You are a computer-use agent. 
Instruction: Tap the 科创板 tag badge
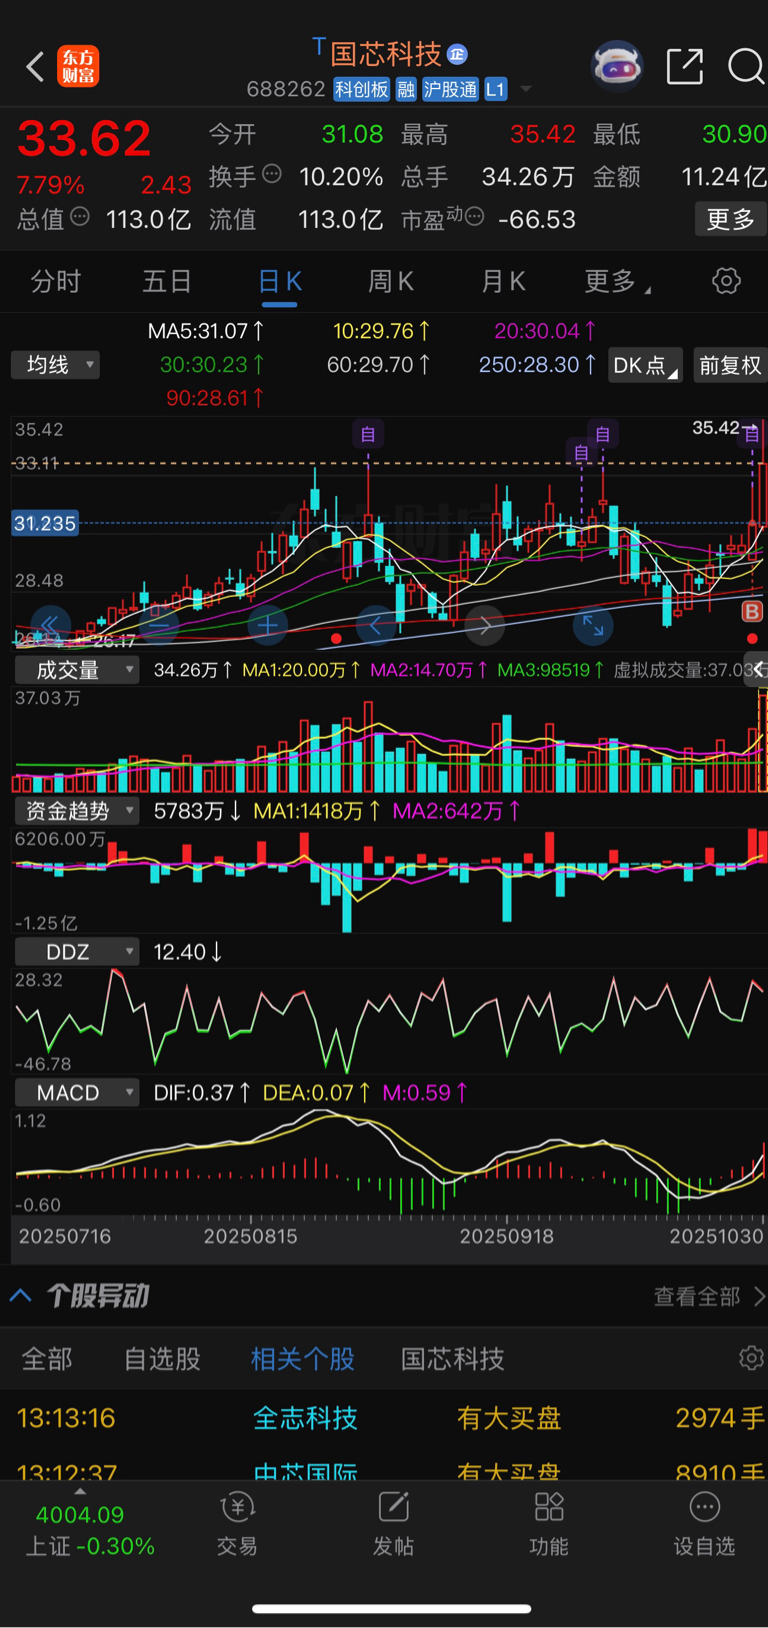(361, 90)
